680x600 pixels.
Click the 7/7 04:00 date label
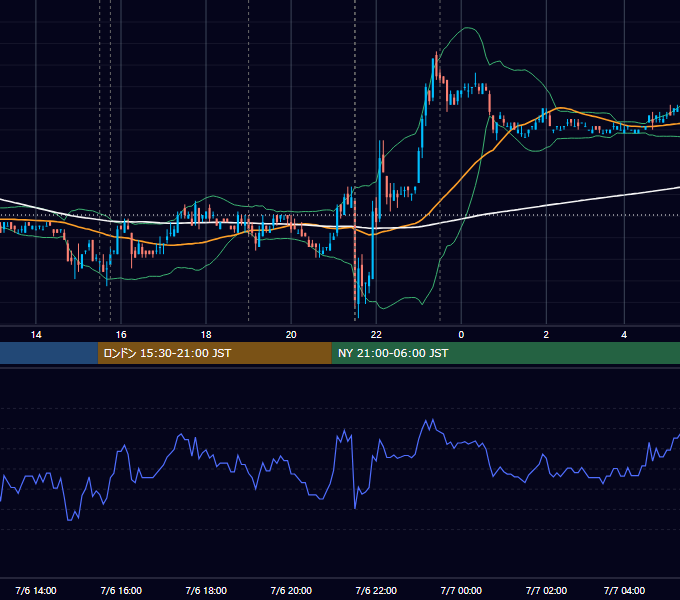pyautogui.click(x=624, y=590)
